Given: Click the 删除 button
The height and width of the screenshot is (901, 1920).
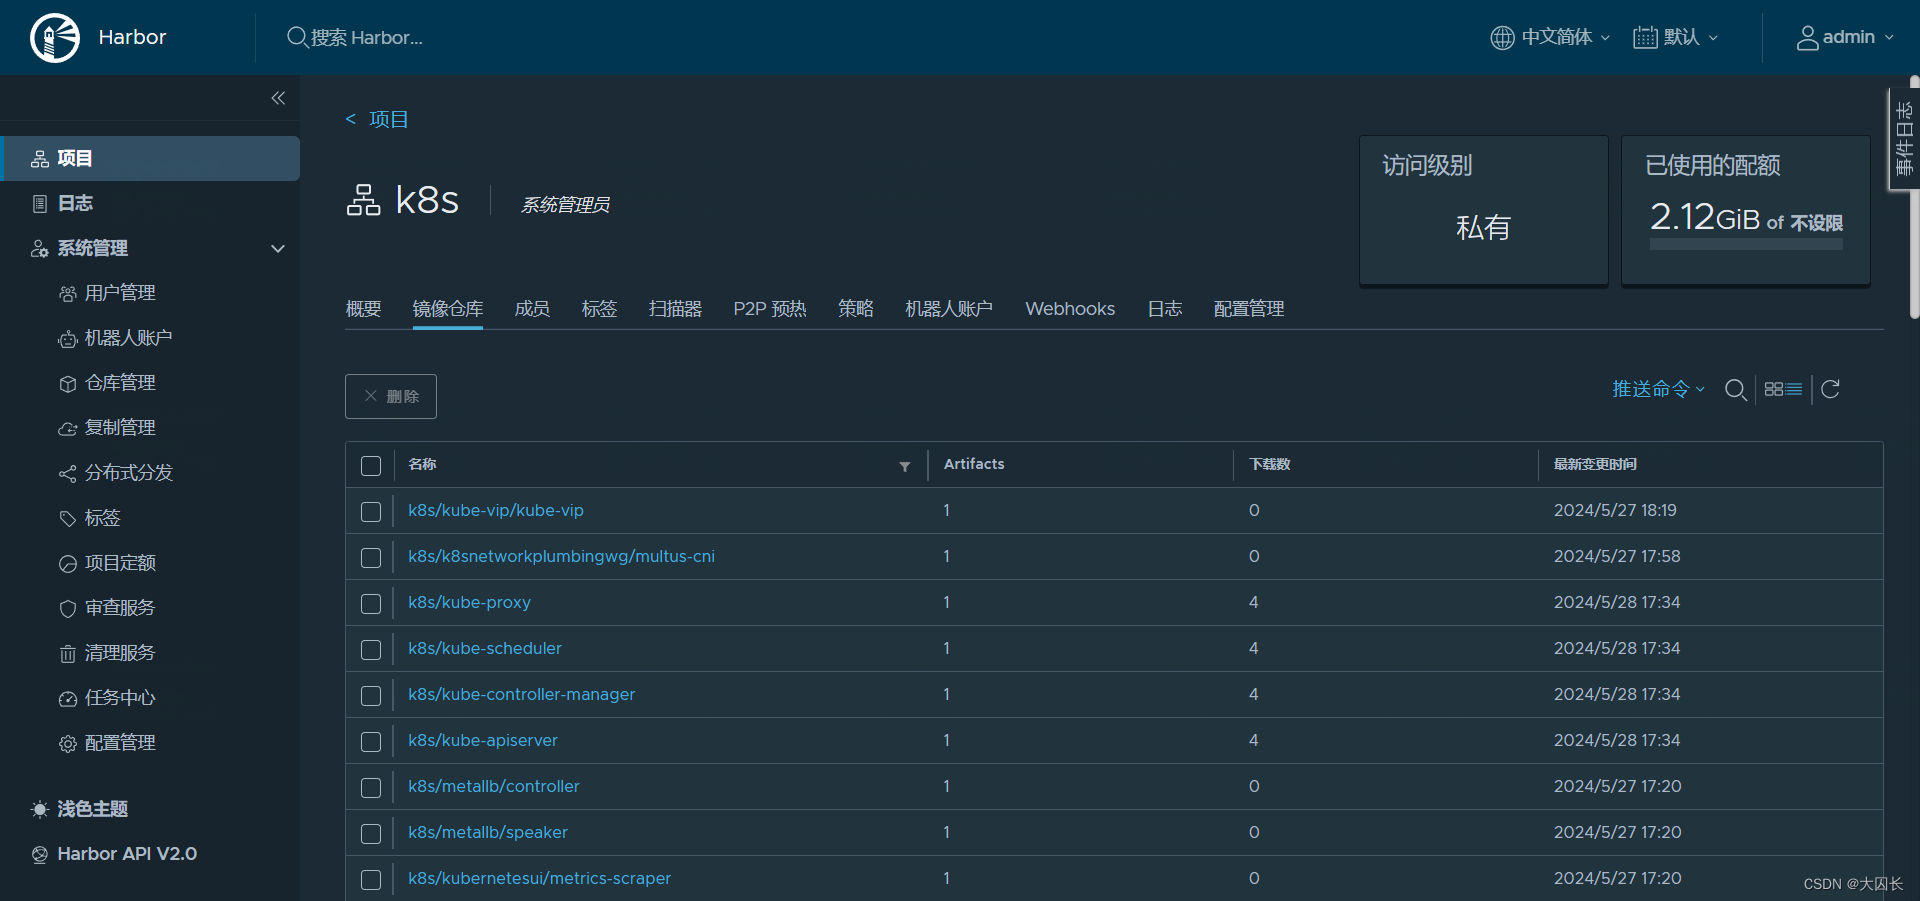Looking at the screenshot, I should 391,396.
